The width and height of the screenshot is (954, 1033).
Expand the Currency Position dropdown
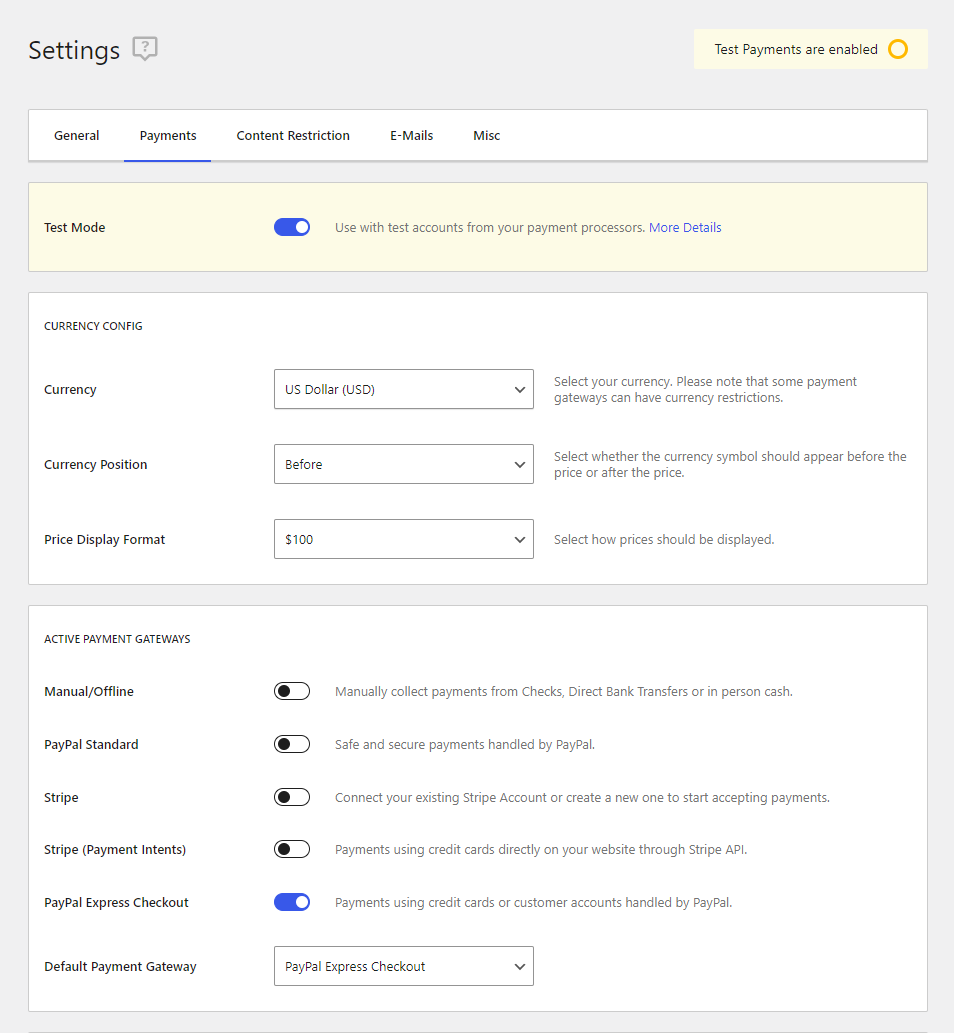point(404,464)
